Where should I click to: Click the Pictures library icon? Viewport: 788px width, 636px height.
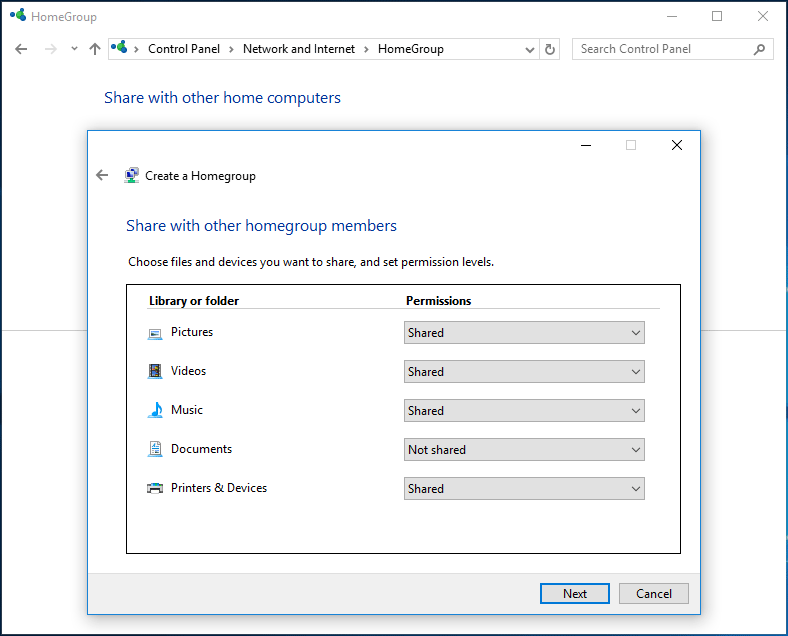[x=155, y=334]
